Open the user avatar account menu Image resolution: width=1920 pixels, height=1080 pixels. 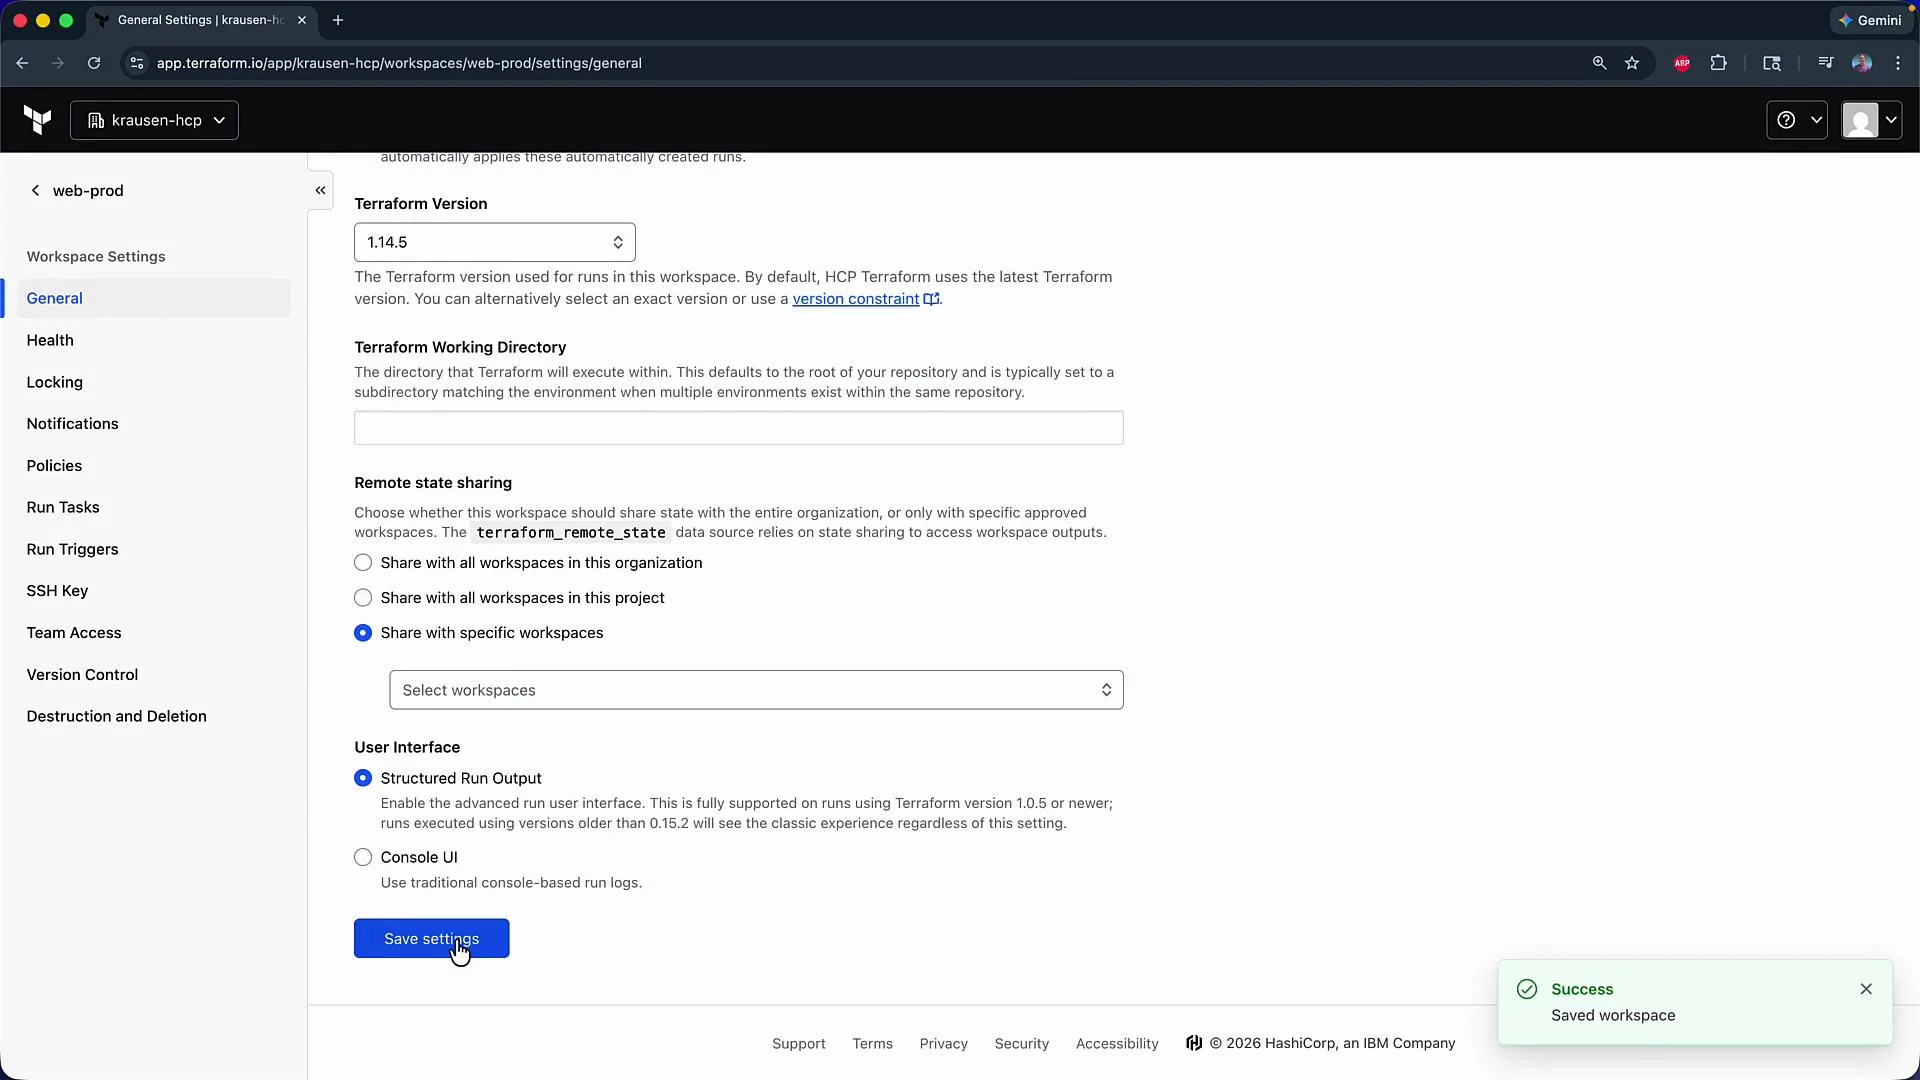coord(1871,120)
